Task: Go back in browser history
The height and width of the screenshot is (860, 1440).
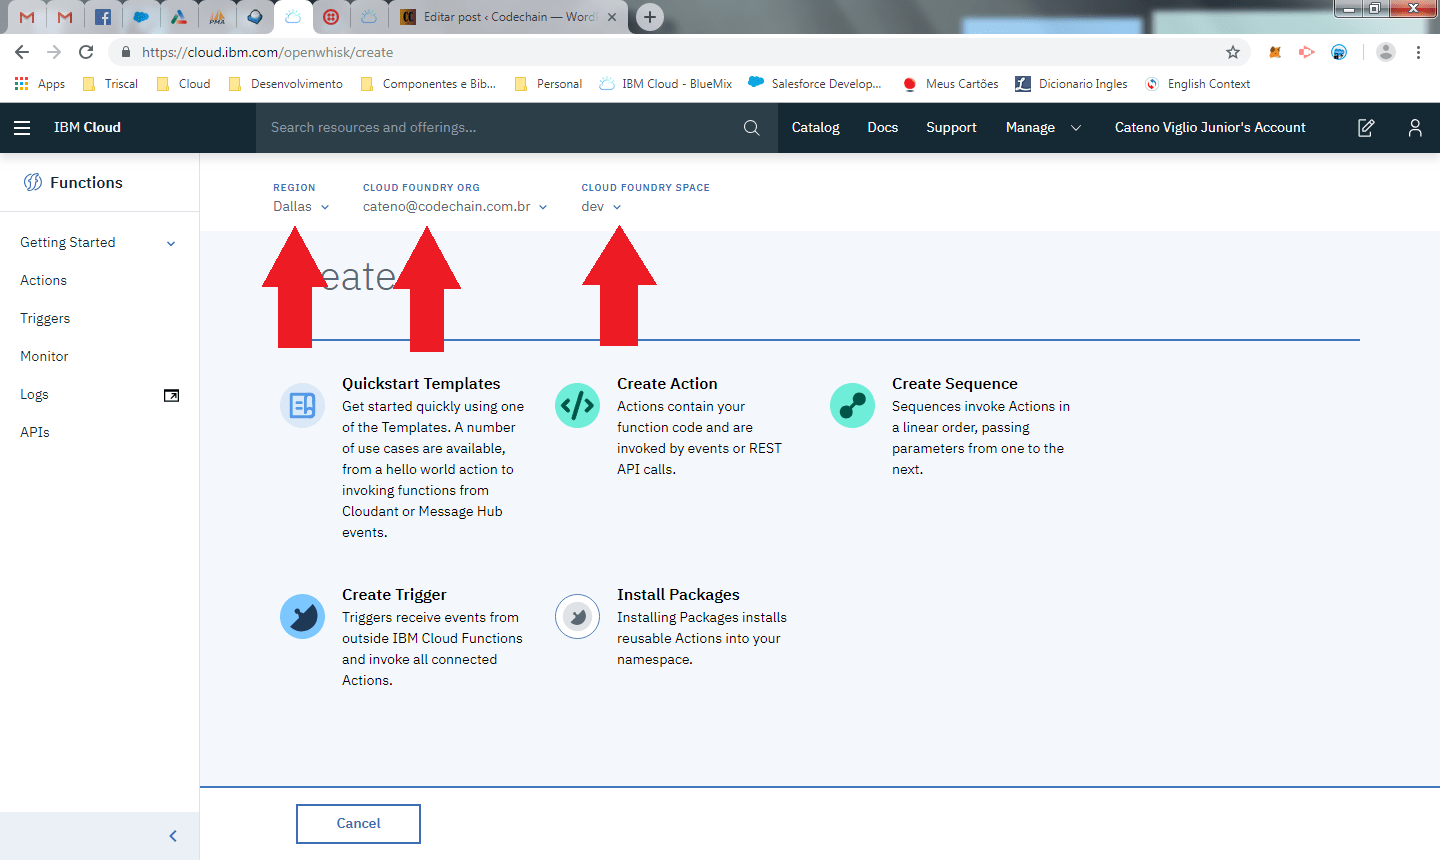Action: click(x=22, y=52)
